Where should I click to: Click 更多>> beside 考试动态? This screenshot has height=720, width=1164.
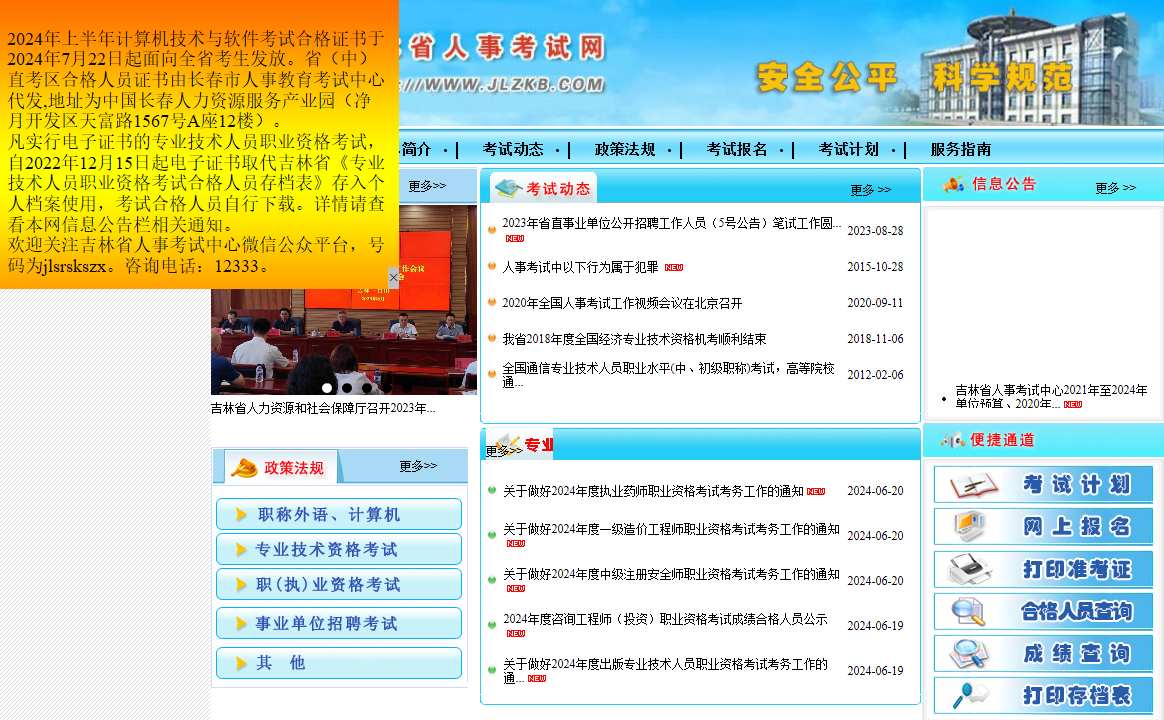(868, 187)
